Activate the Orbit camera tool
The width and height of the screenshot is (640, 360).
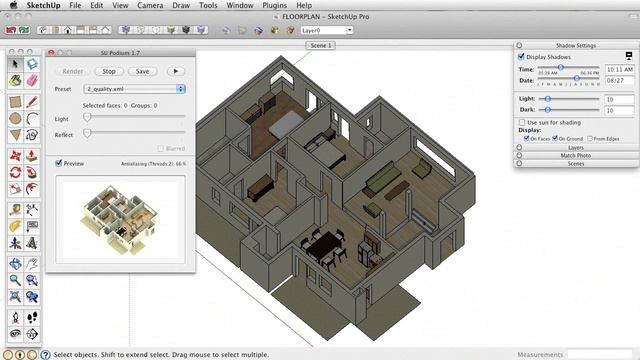click(x=16, y=264)
